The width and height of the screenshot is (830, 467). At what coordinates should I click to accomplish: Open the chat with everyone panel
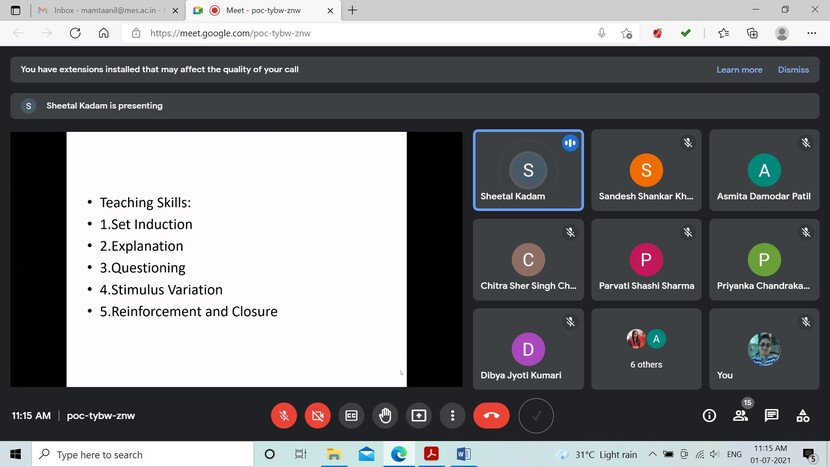[x=772, y=415]
